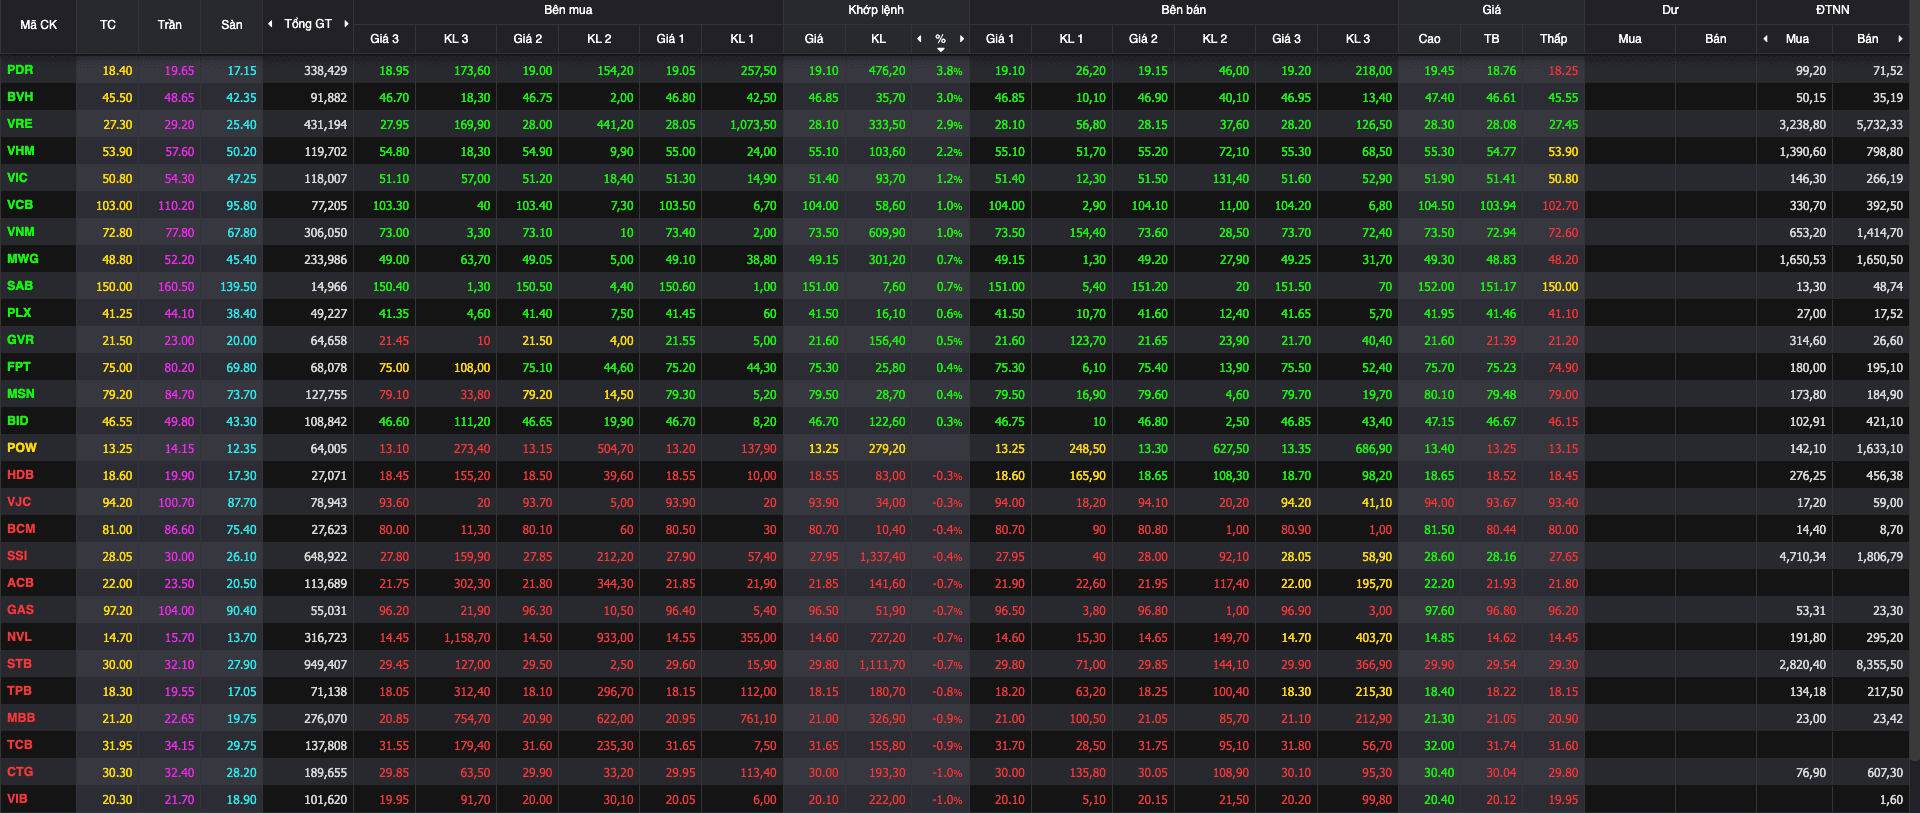The width and height of the screenshot is (1920, 813).
Task: Click the 8,355,50 ĐTNN Bán value for STB
Action: click(x=1879, y=665)
